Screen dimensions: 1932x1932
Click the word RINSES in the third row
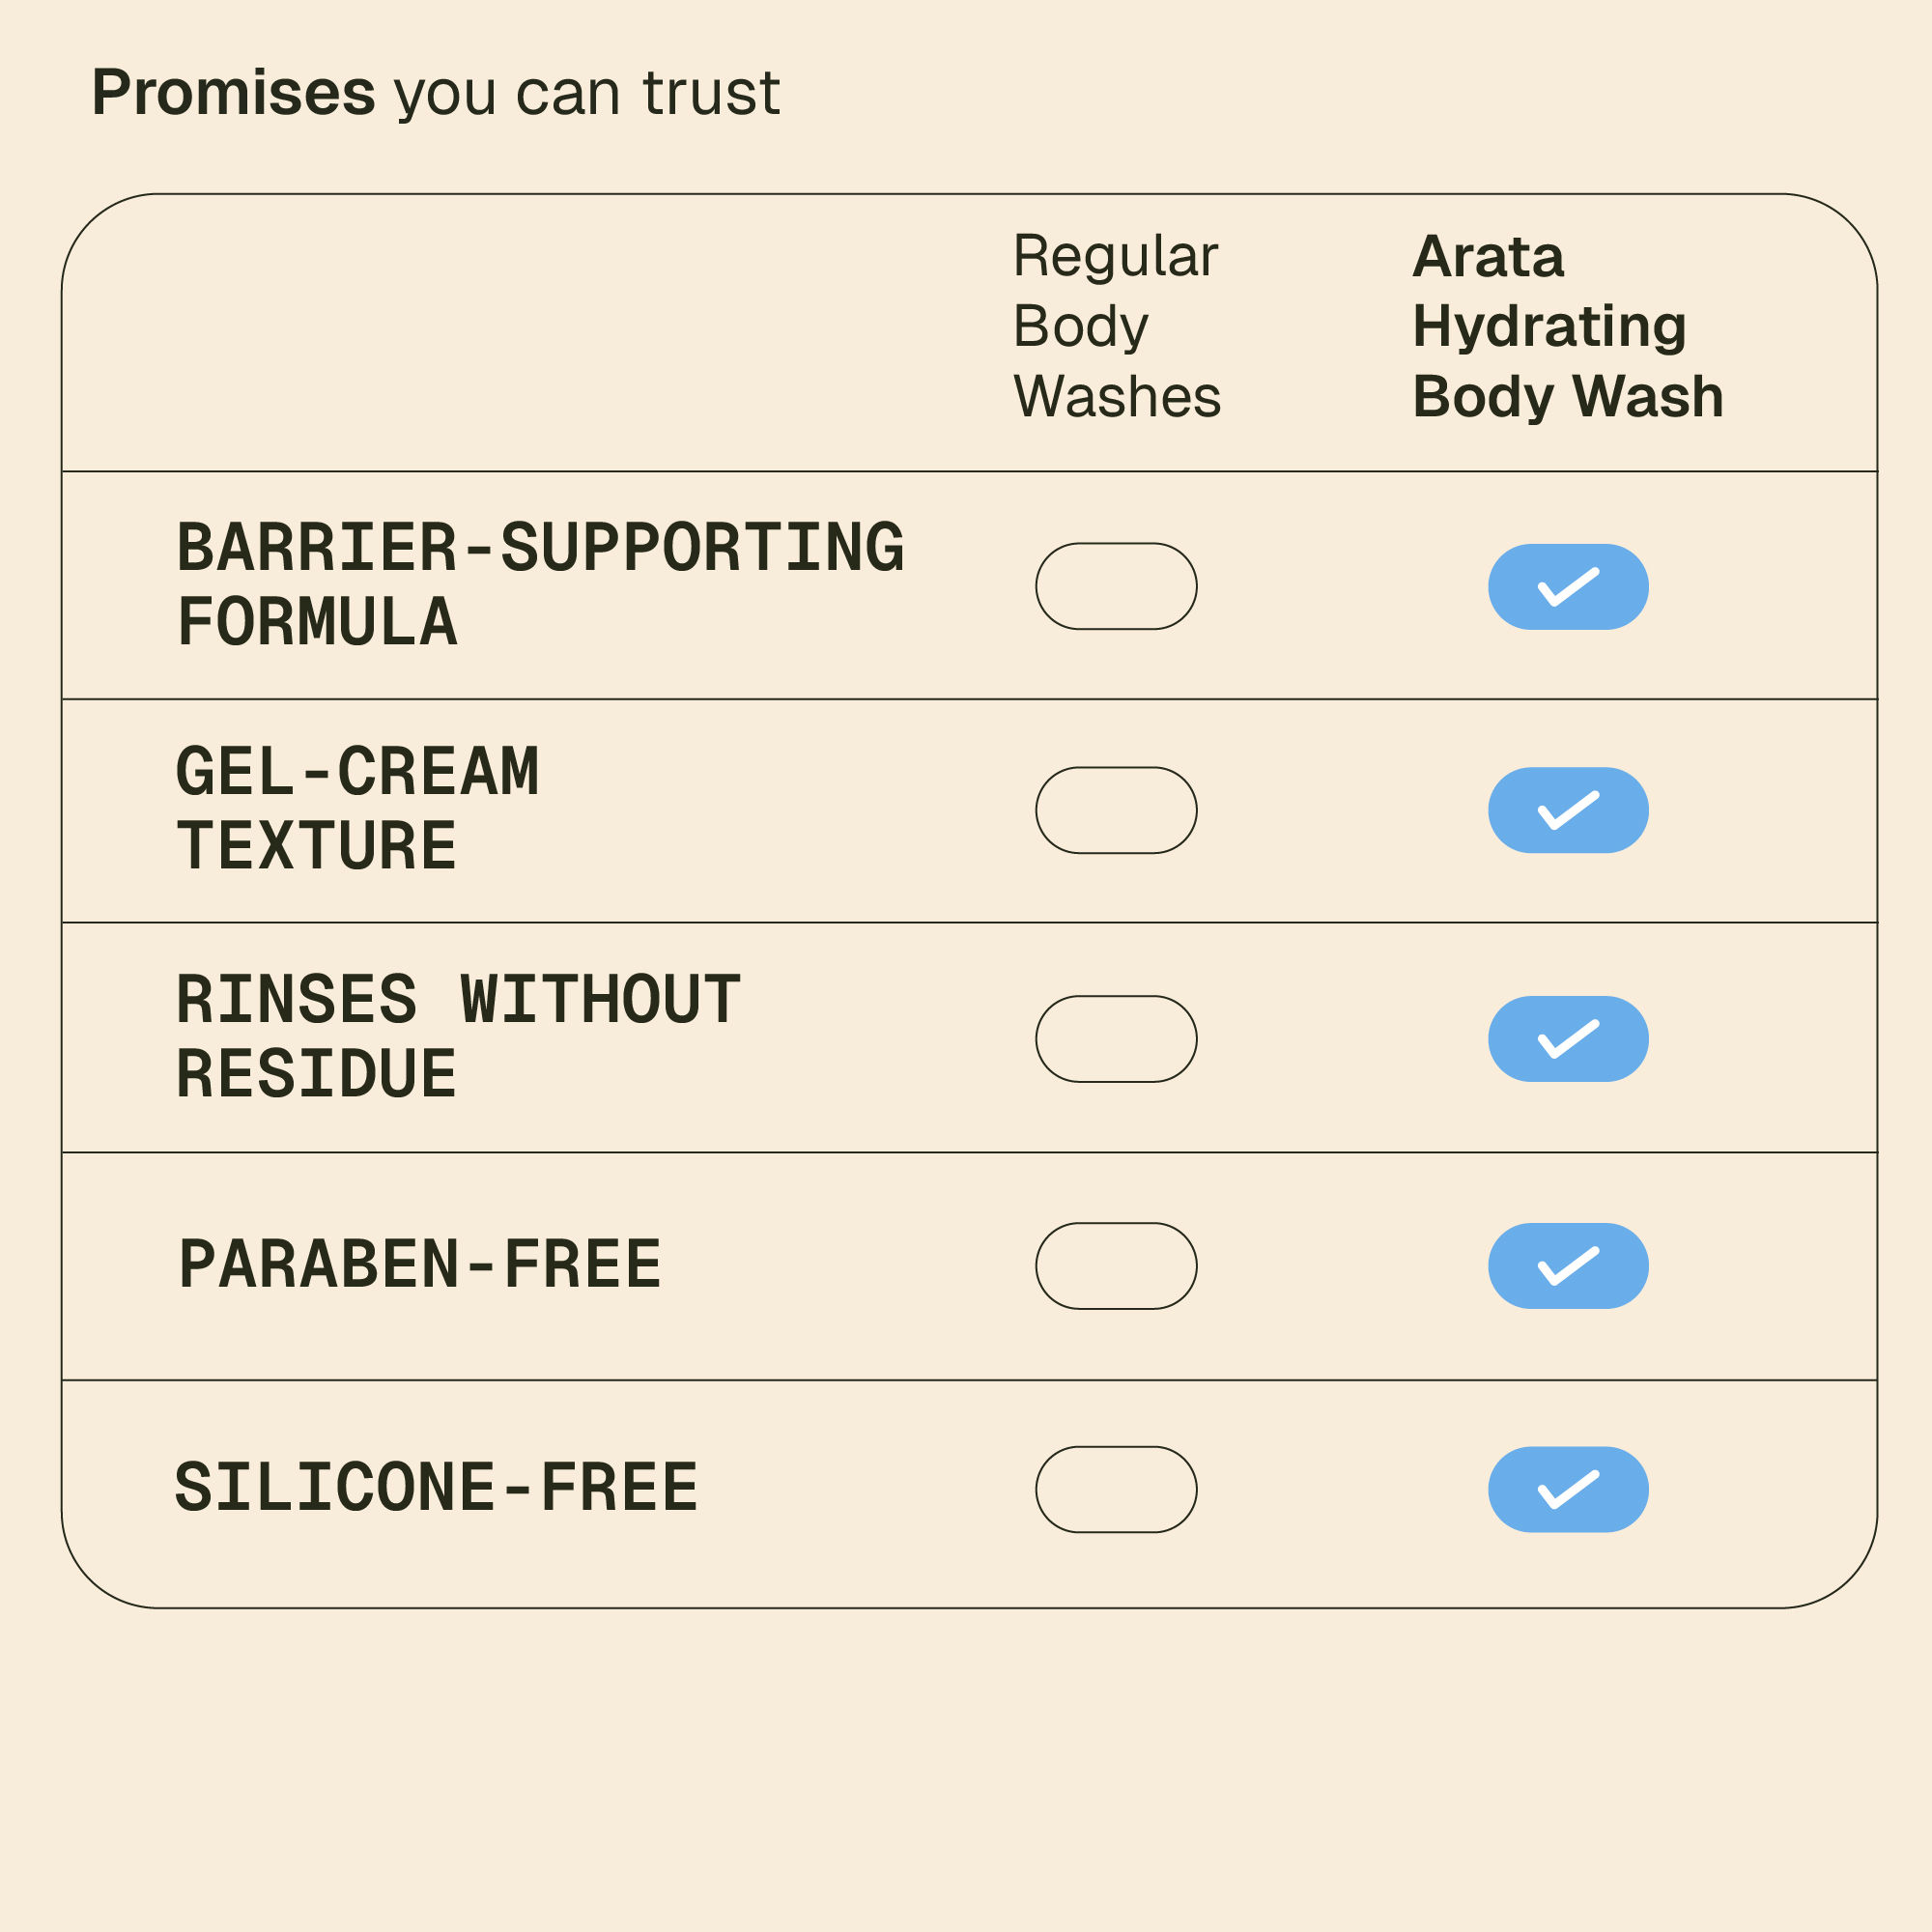[296, 1000]
